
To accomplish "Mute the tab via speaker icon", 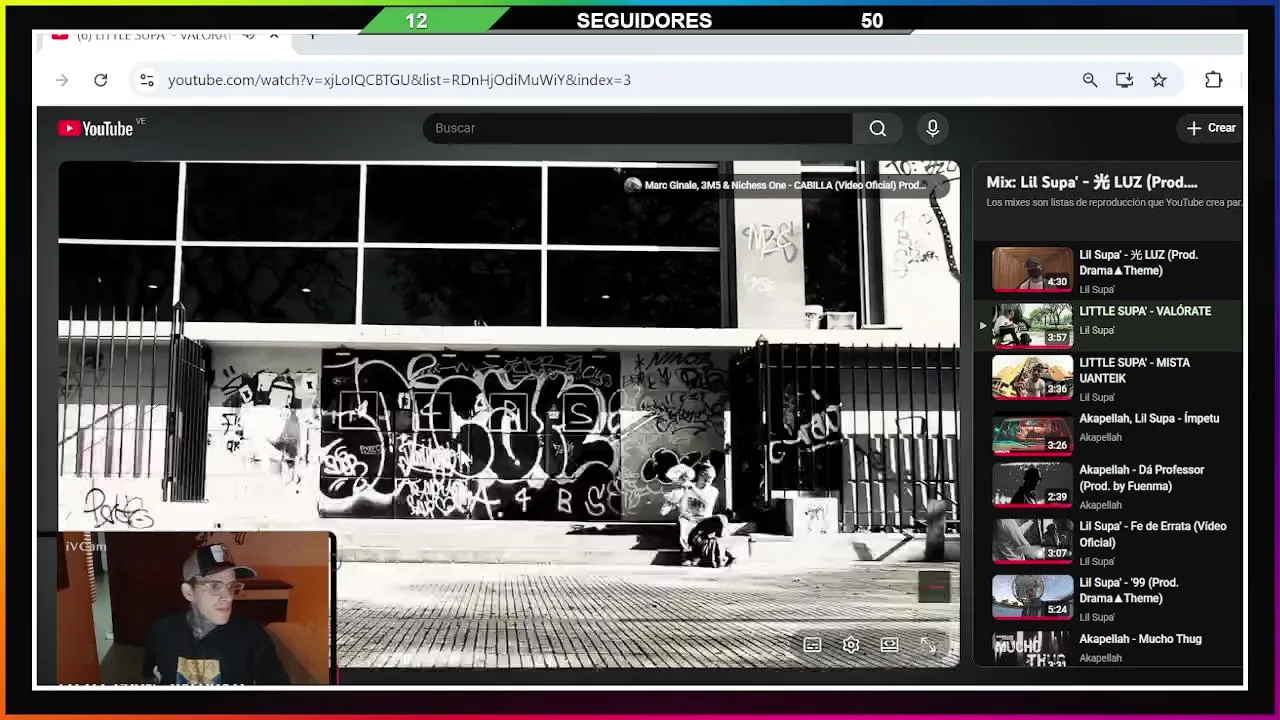I will 248,35.
